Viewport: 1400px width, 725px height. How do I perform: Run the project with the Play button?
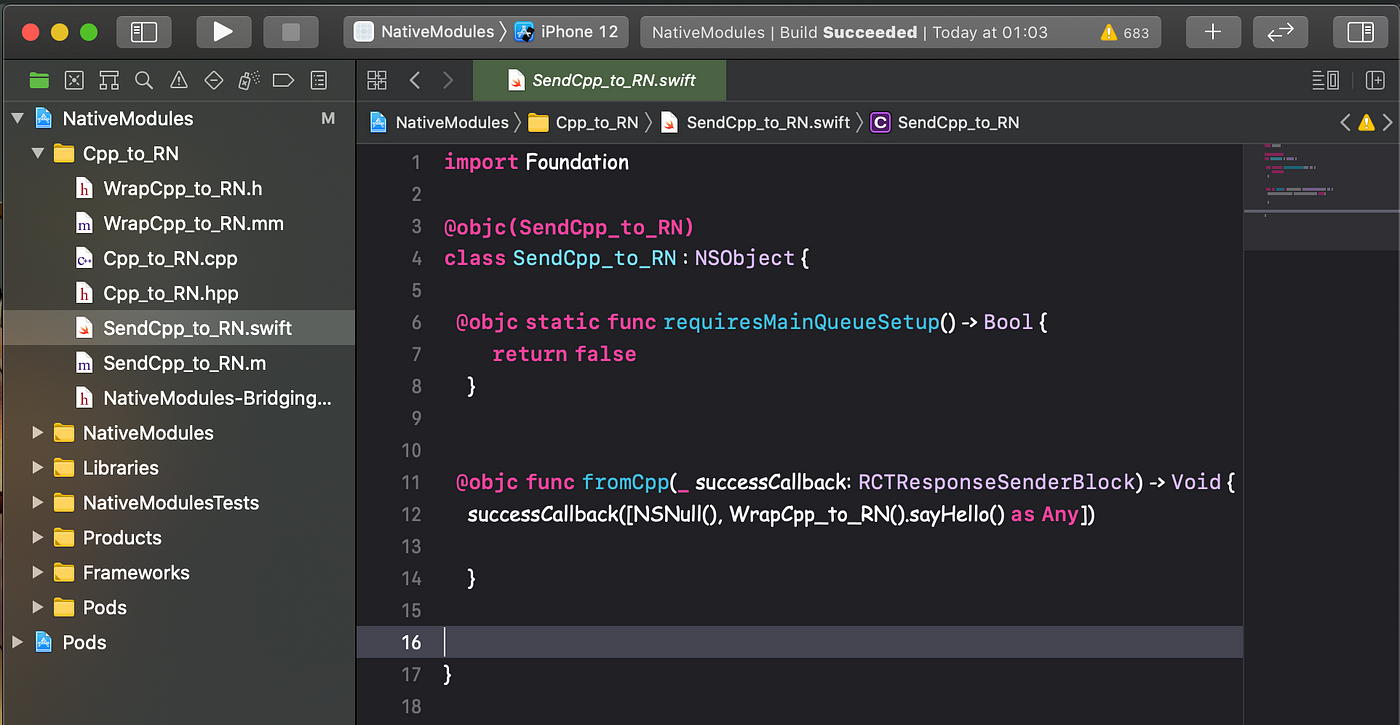point(222,32)
